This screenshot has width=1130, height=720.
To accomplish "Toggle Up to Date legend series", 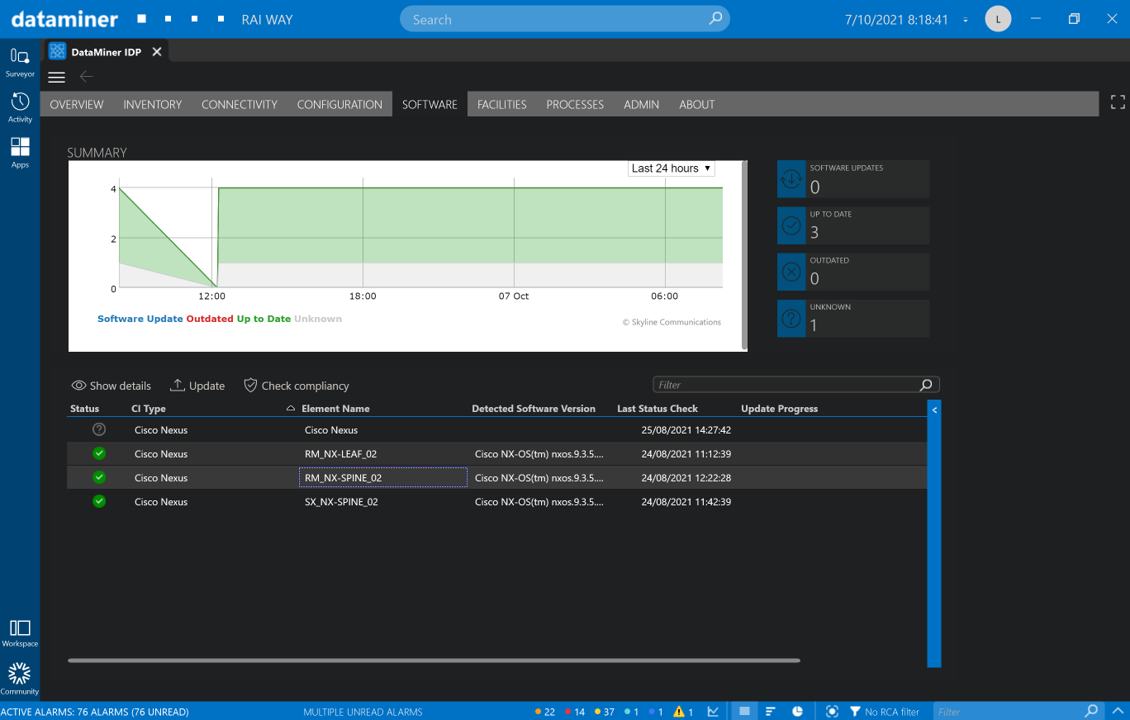I will [x=264, y=319].
